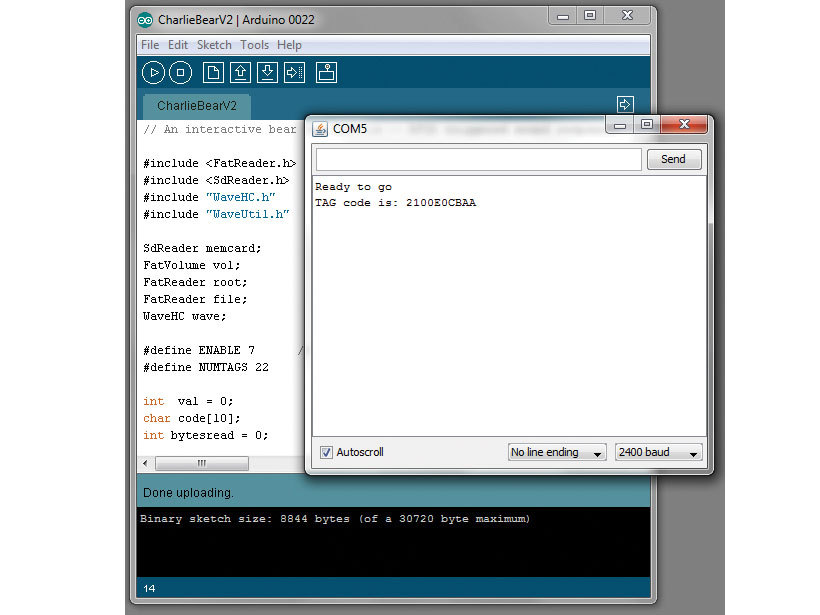Click the '#include <FatReader.h>' code line
The image size is (820, 615).
click(x=220, y=163)
